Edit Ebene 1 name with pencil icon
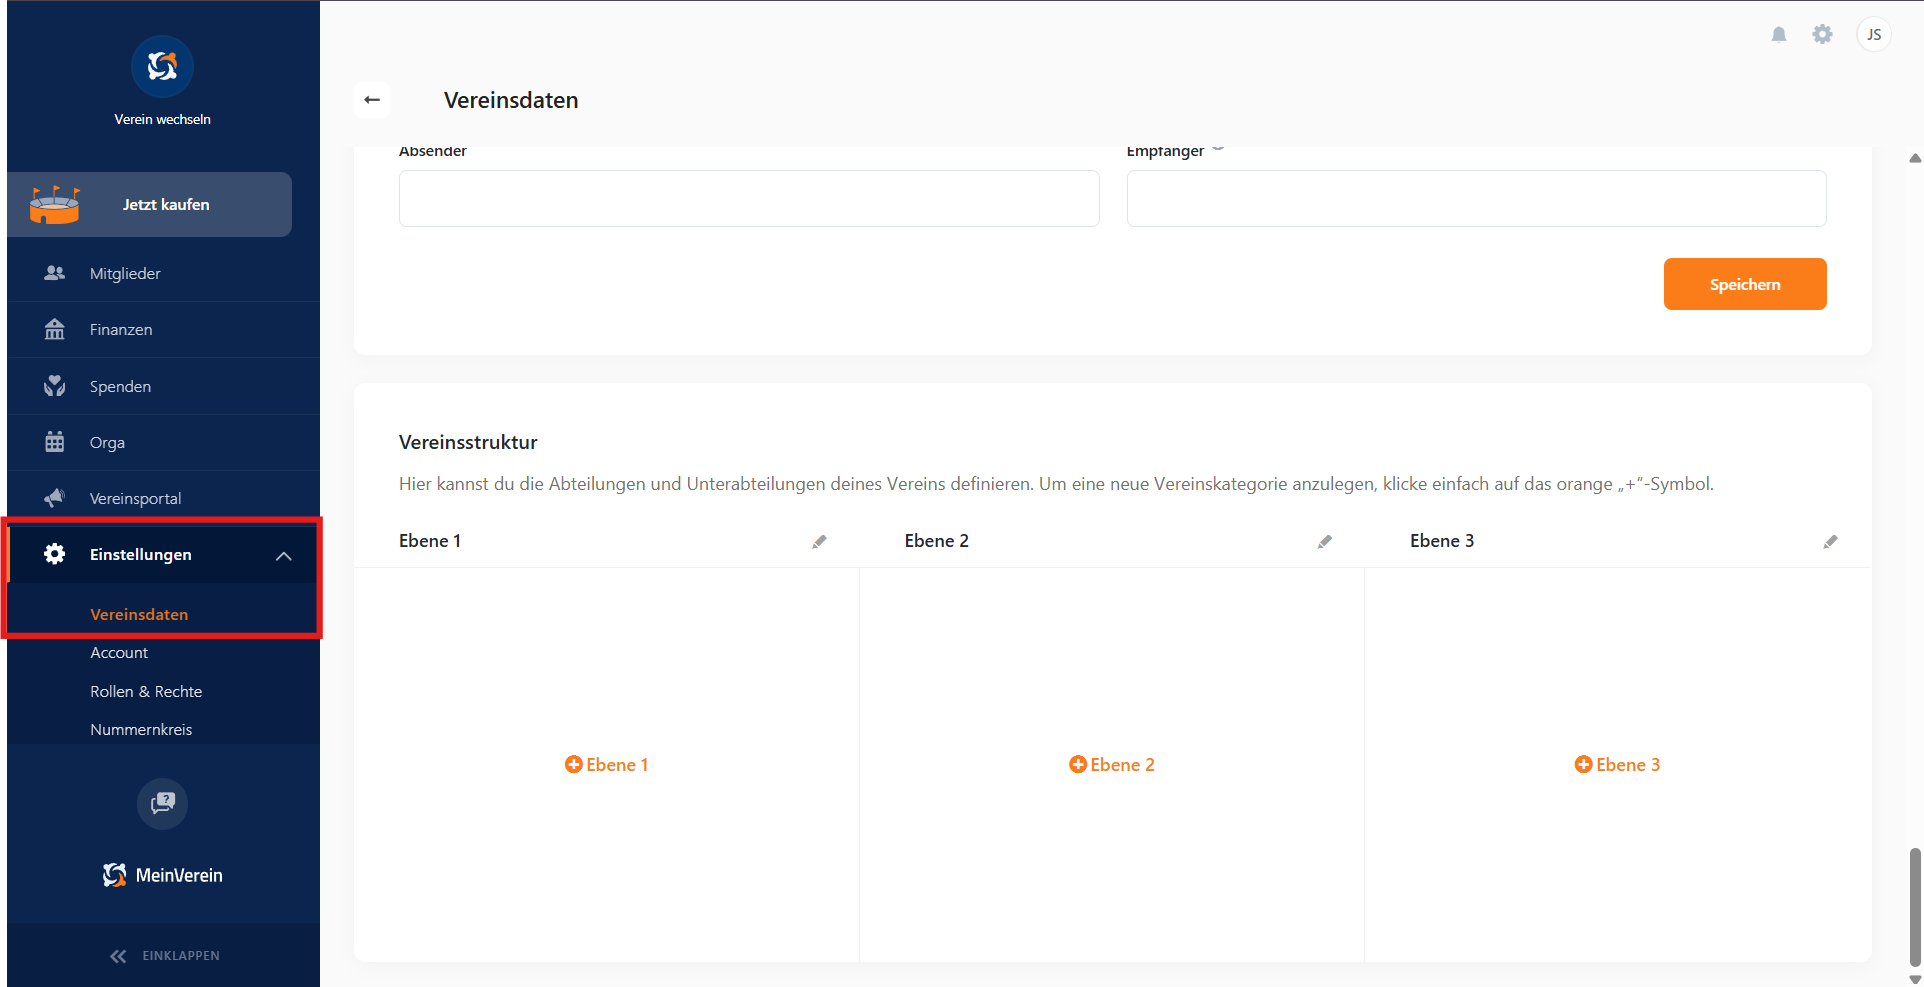Viewport: 1924px width, 987px height. (819, 542)
